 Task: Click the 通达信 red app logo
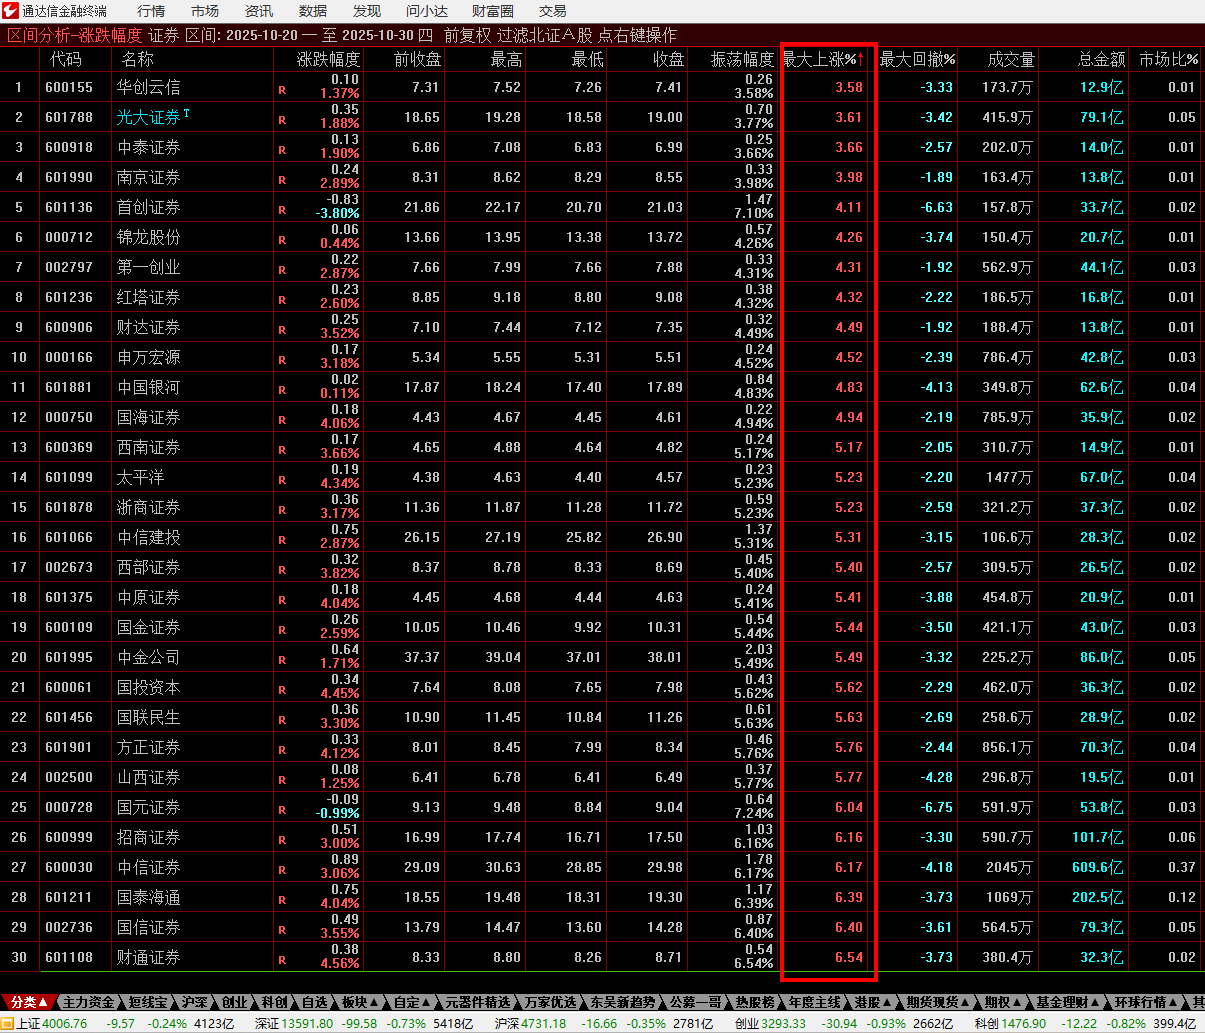(x=10, y=10)
